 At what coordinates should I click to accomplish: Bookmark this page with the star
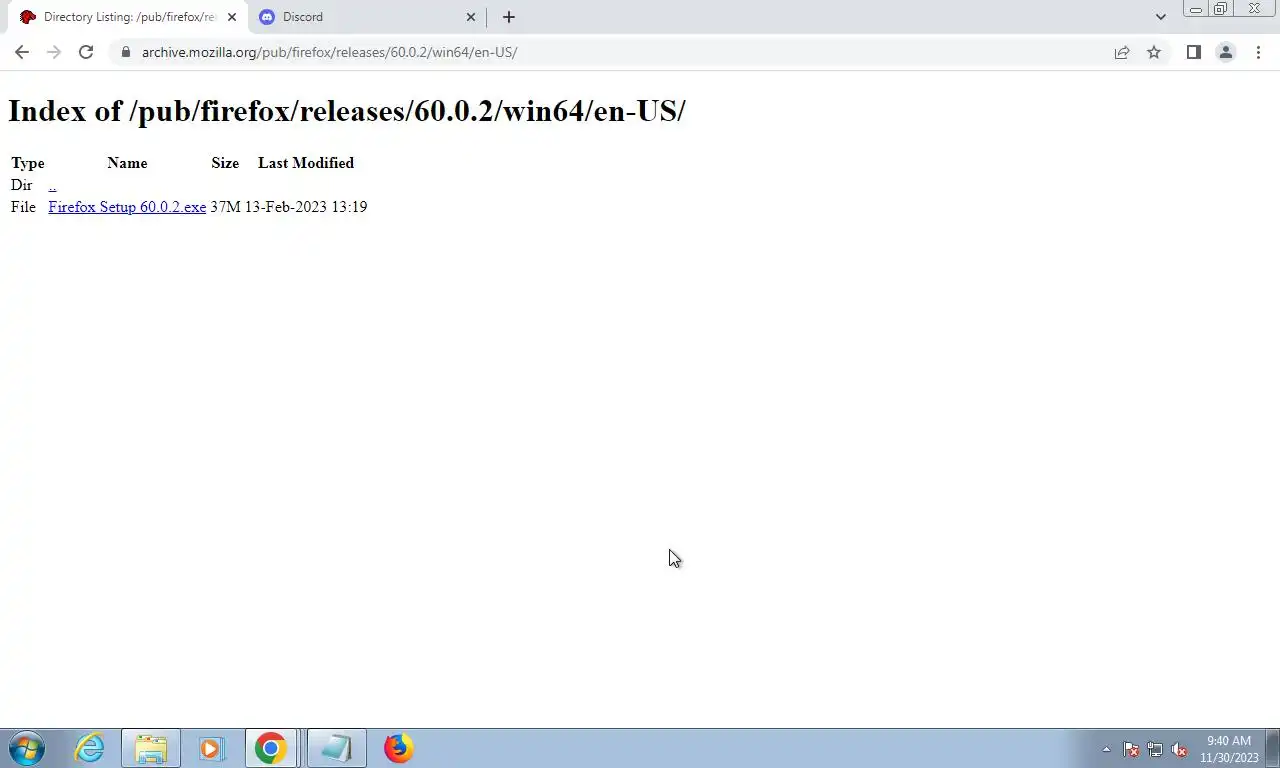[x=1154, y=52]
